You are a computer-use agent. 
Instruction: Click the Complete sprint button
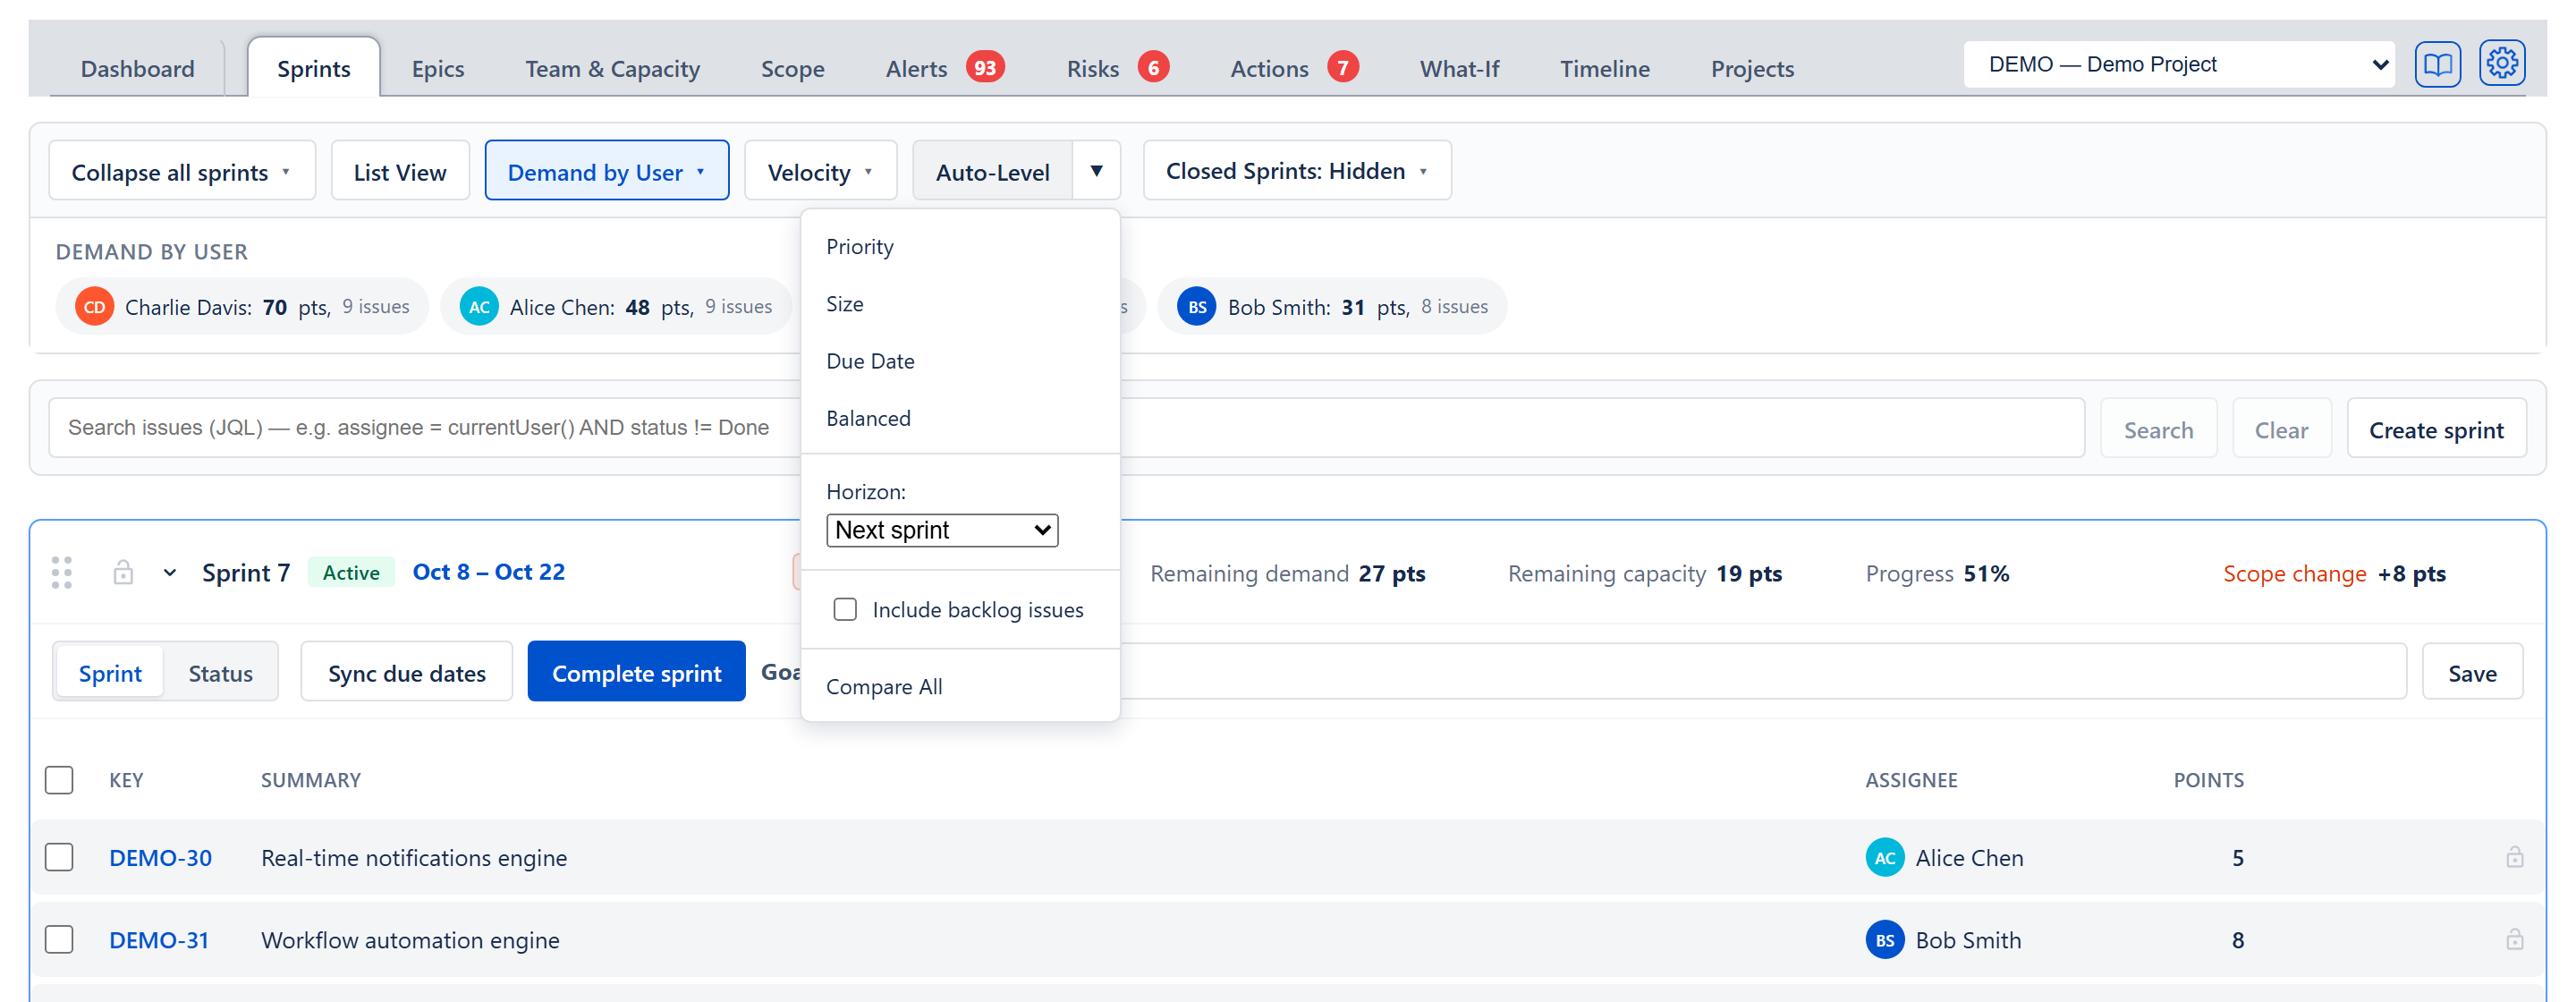click(x=636, y=672)
